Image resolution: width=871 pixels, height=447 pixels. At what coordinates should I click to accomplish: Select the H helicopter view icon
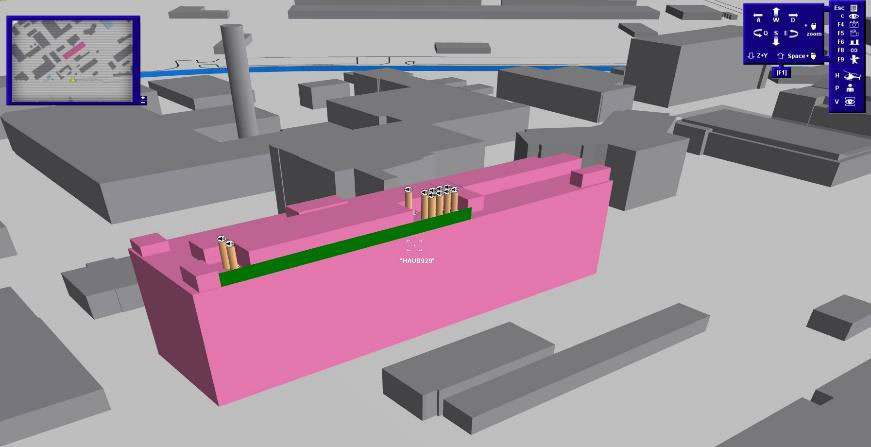point(851,75)
